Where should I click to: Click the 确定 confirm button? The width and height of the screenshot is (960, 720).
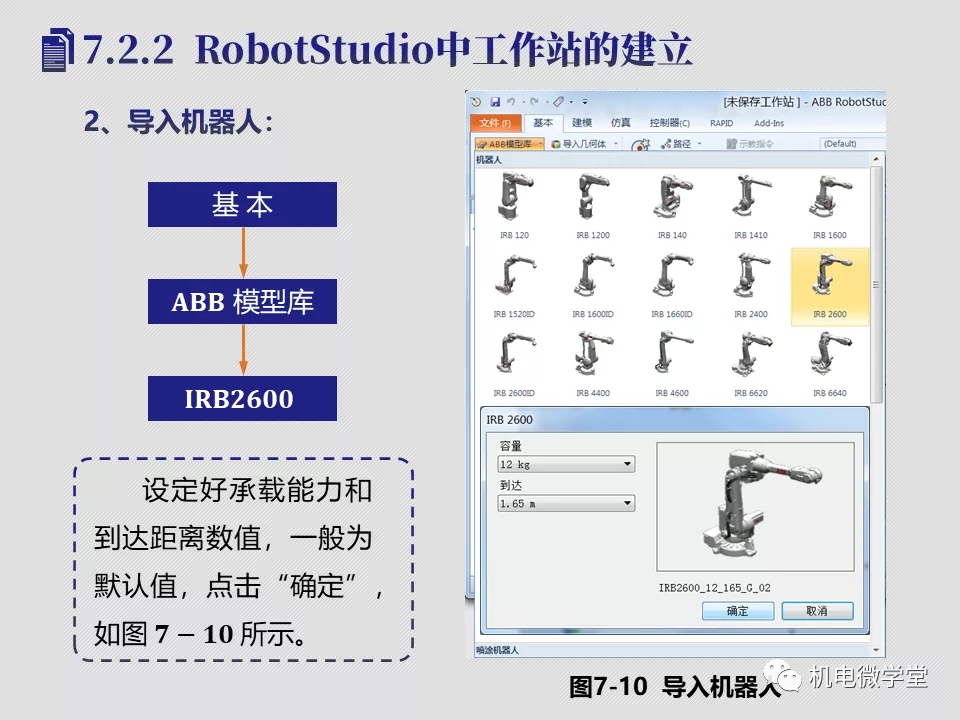pyautogui.click(x=738, y=610)
